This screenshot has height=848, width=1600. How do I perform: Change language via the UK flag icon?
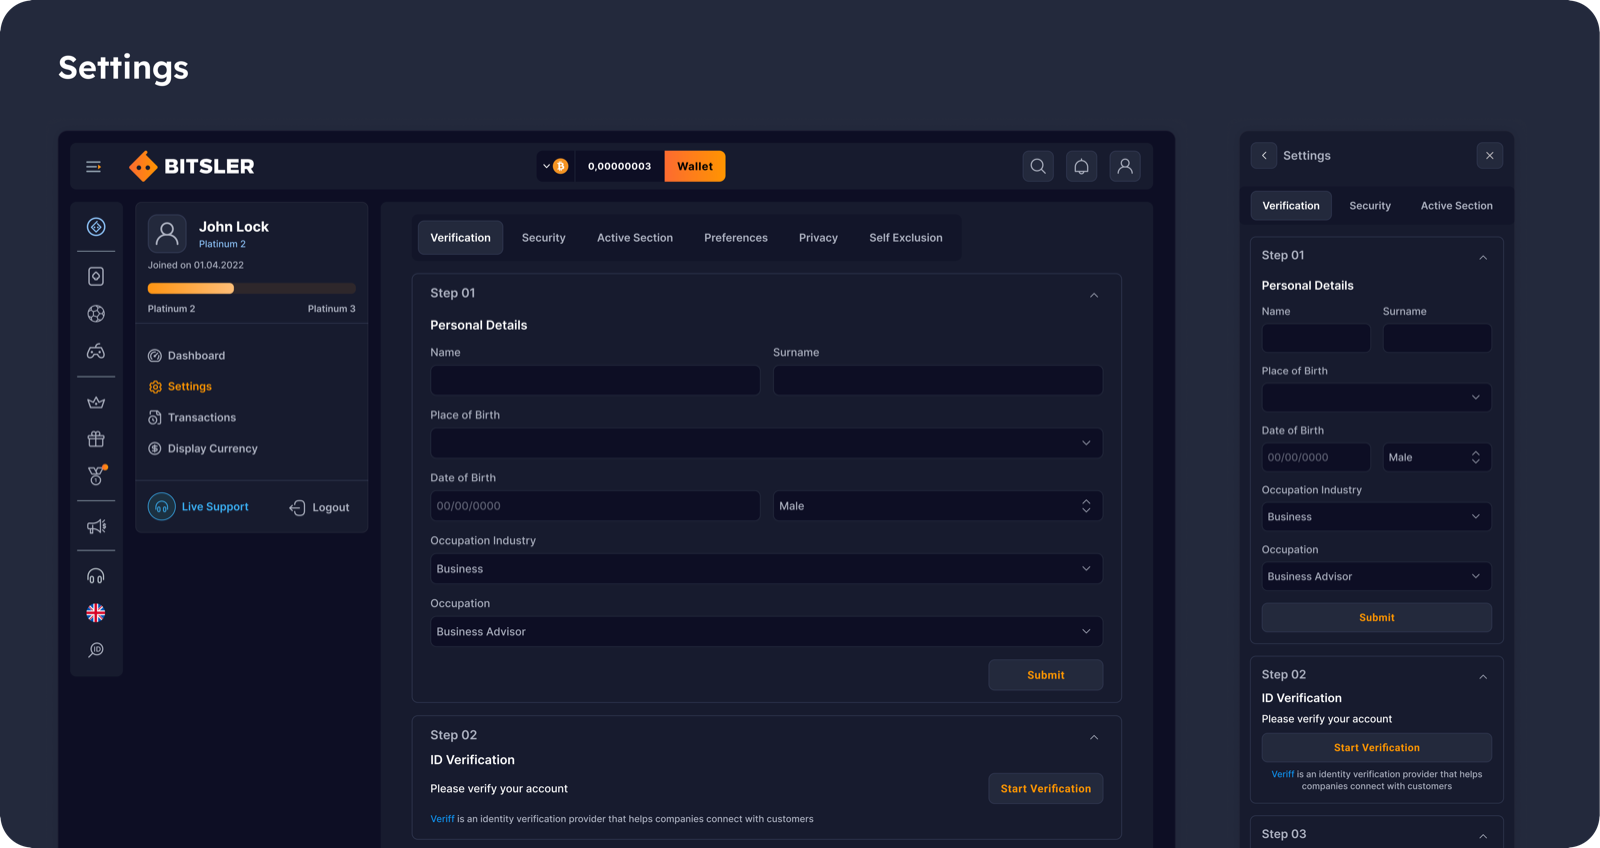[96, 613]
